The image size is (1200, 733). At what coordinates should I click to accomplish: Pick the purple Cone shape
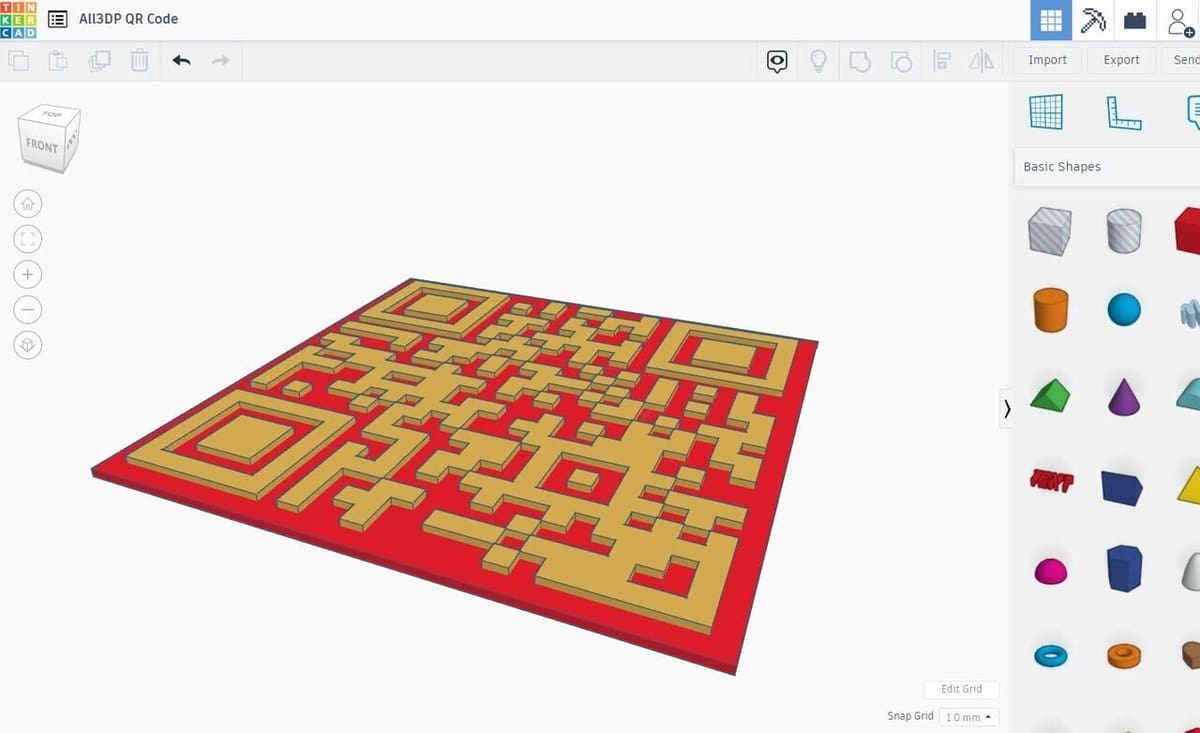coord(1124,395)
